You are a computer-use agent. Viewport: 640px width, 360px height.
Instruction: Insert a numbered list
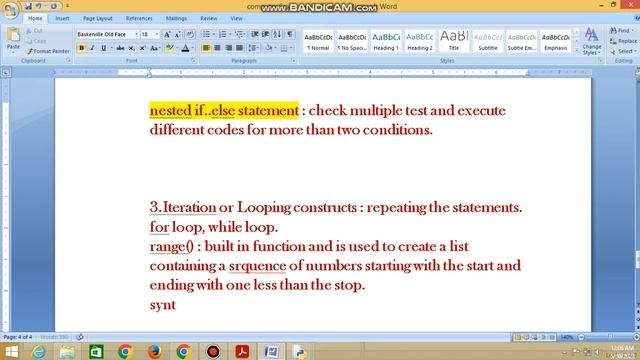click(x=222, y=34)
